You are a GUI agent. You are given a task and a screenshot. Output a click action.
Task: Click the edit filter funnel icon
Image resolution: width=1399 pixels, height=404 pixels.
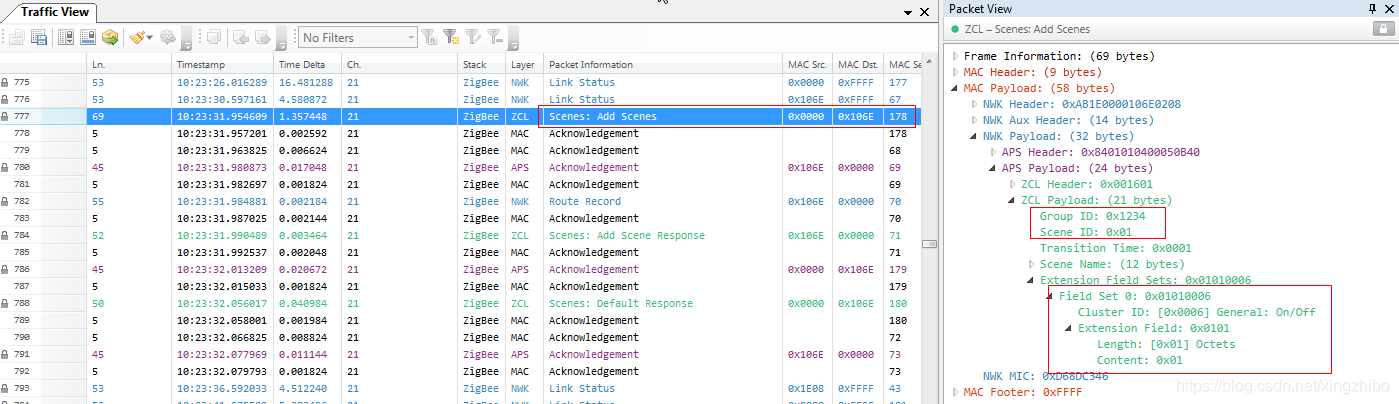(473, 38)
